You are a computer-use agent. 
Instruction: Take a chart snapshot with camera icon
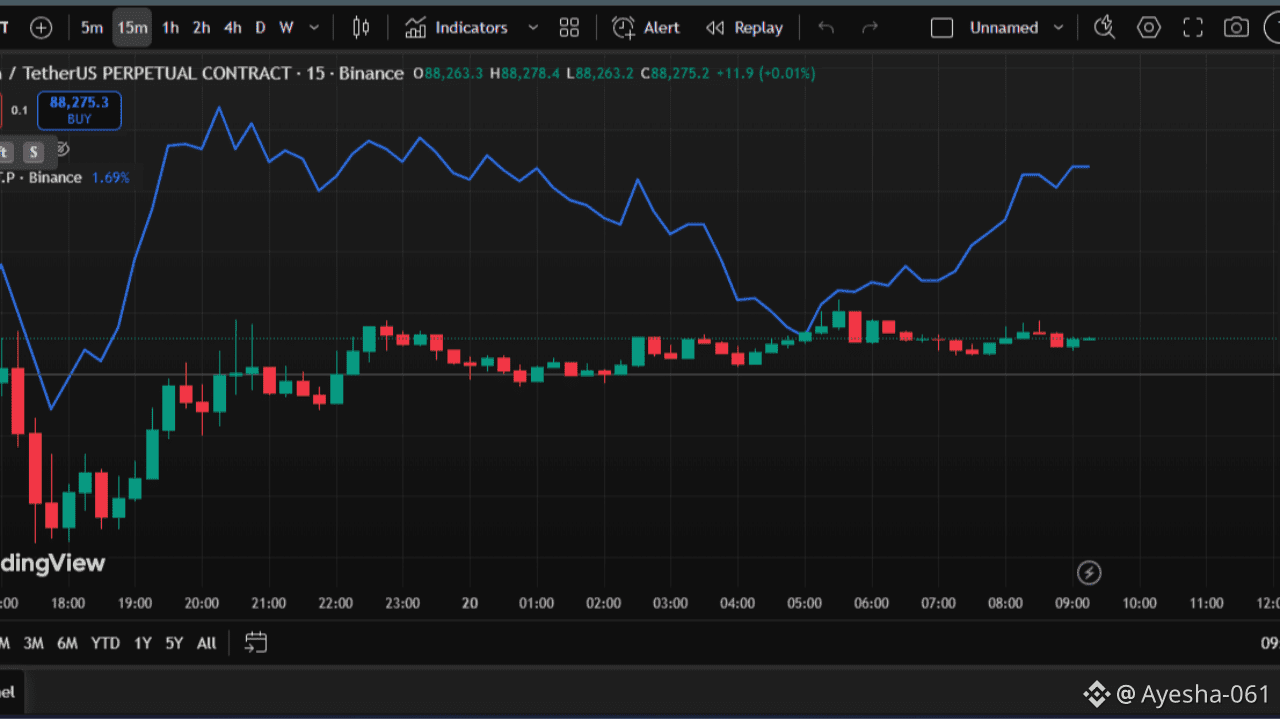[1237, 28]
